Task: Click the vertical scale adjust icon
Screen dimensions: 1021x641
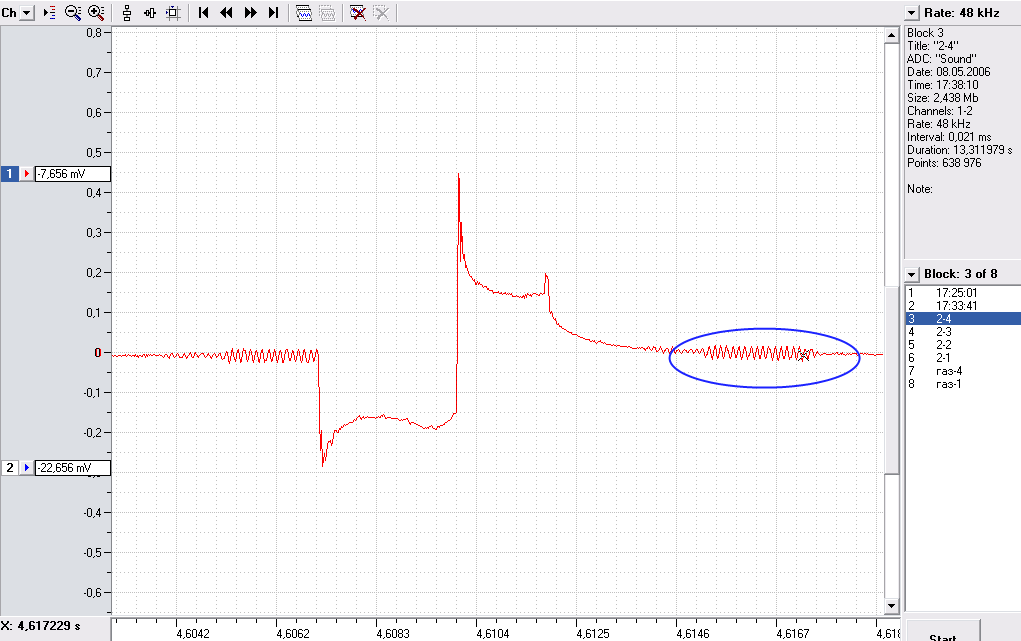Action: 127,13
